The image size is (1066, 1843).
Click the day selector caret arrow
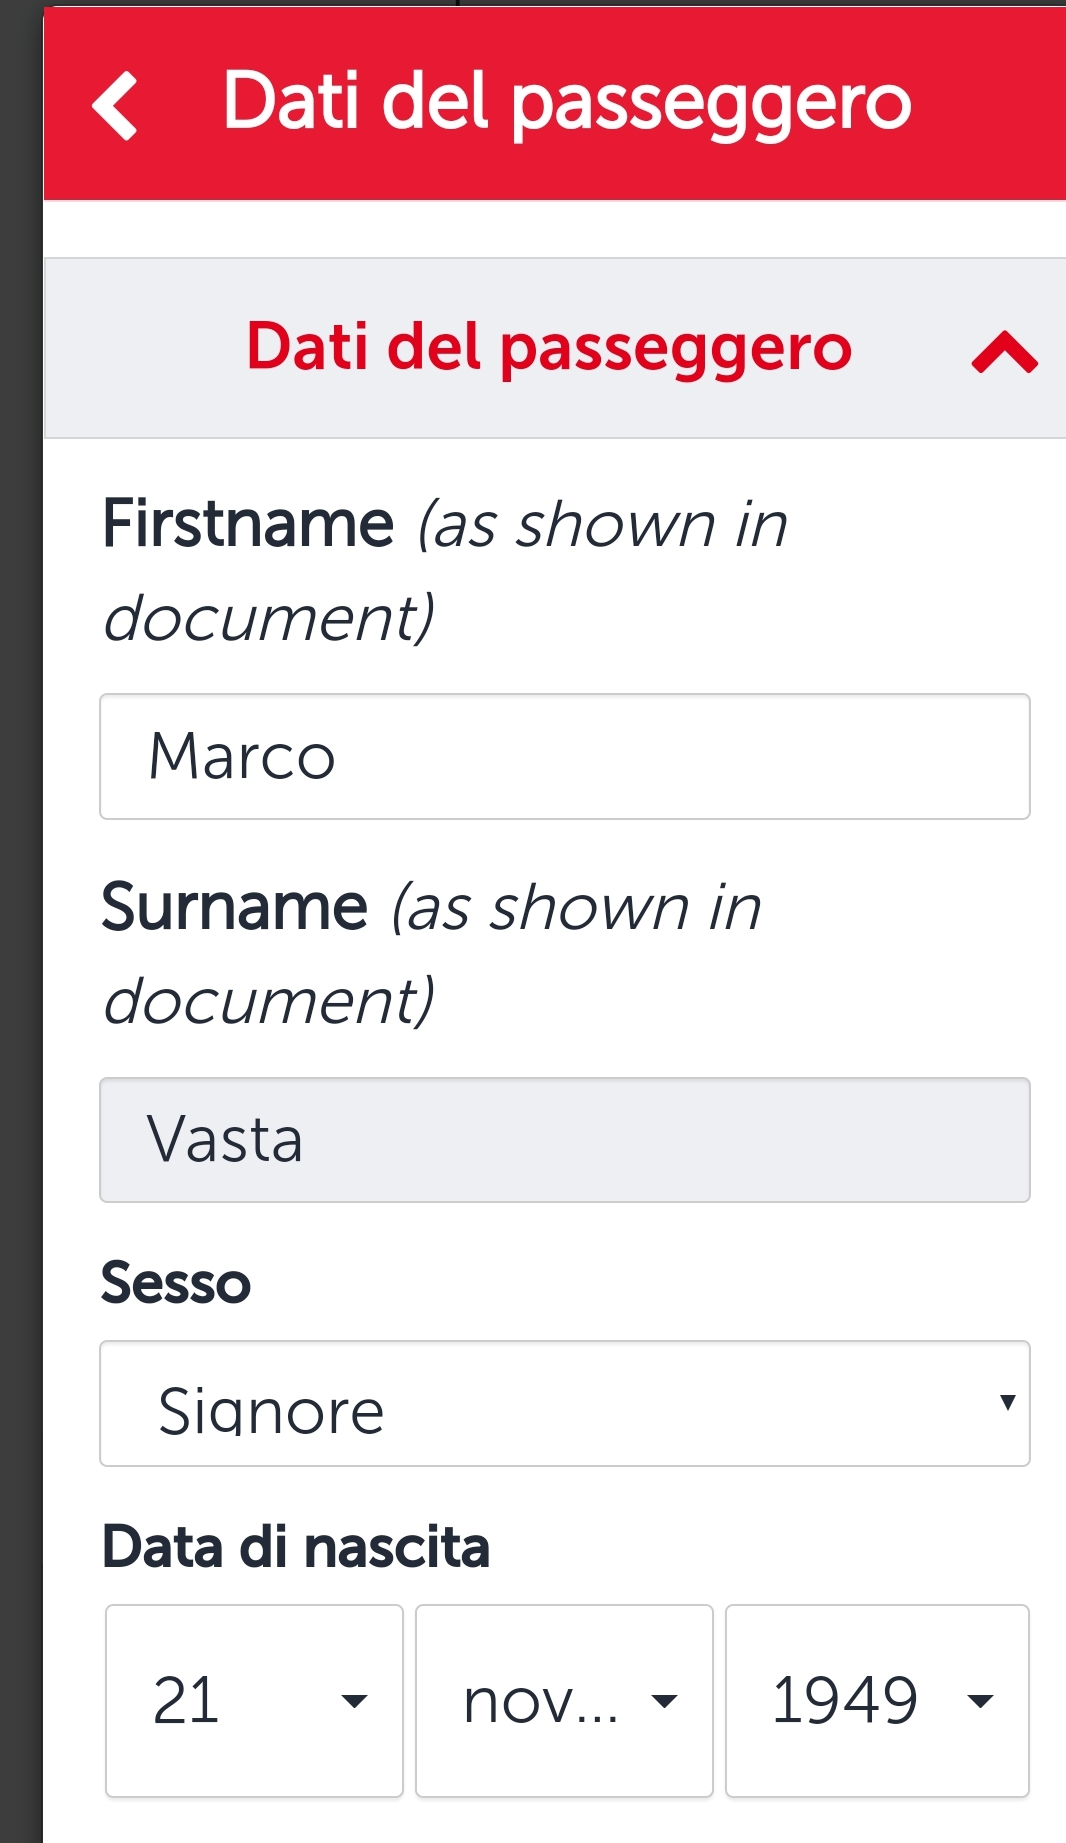tap(354, 1700)
